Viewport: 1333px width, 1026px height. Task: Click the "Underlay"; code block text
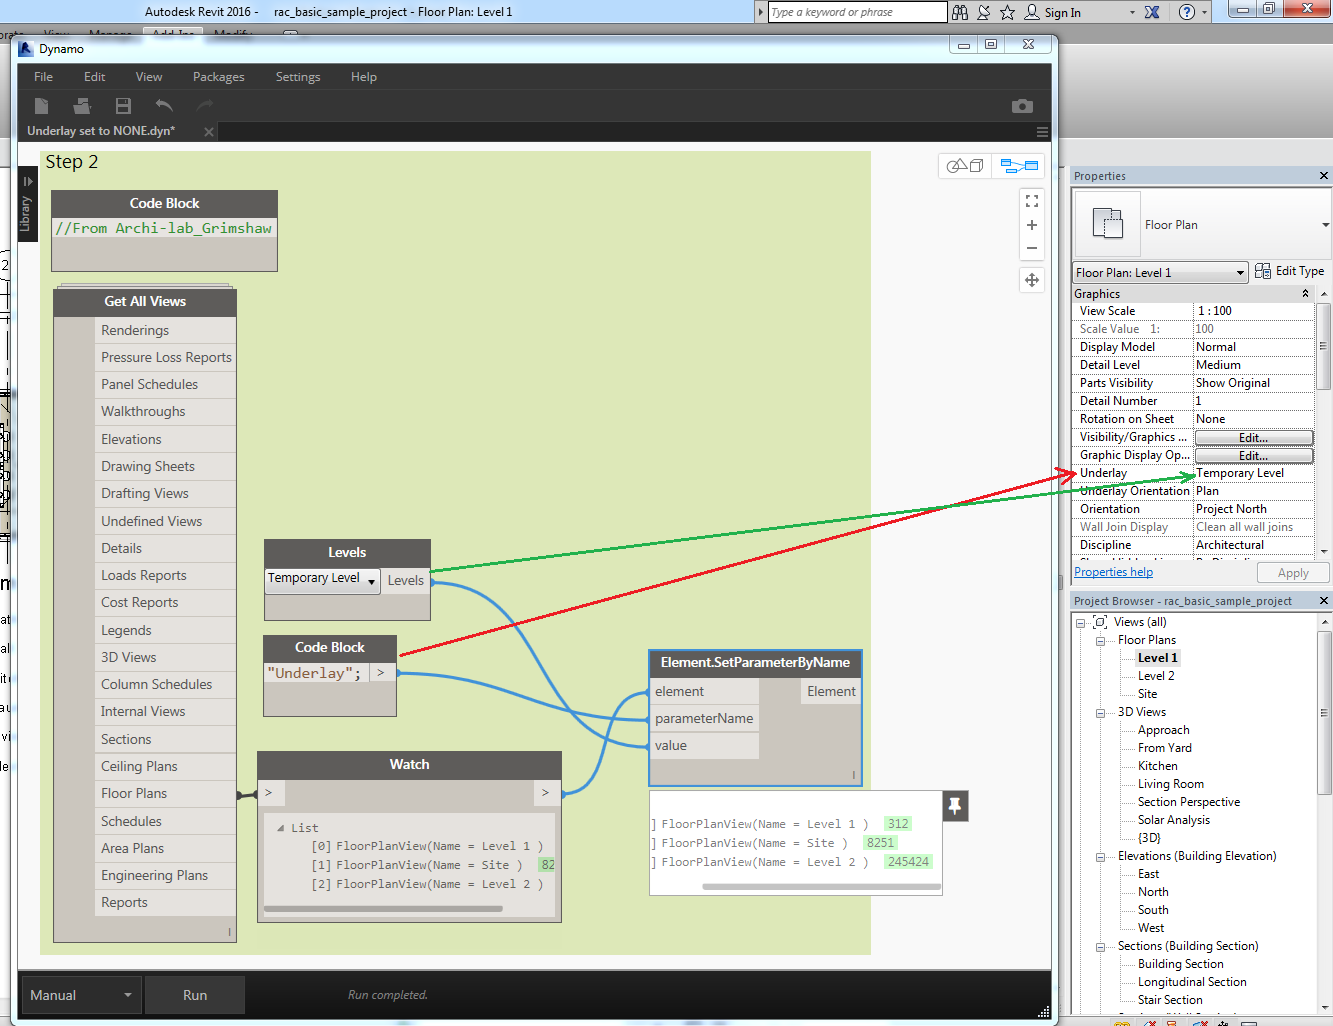pos(314,673)
